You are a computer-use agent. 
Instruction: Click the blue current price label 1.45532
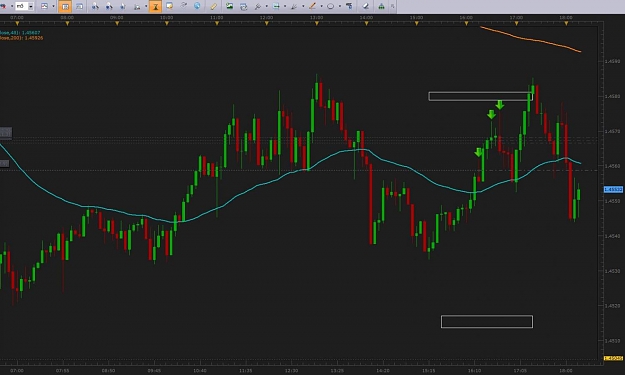[x=613, y=189]
